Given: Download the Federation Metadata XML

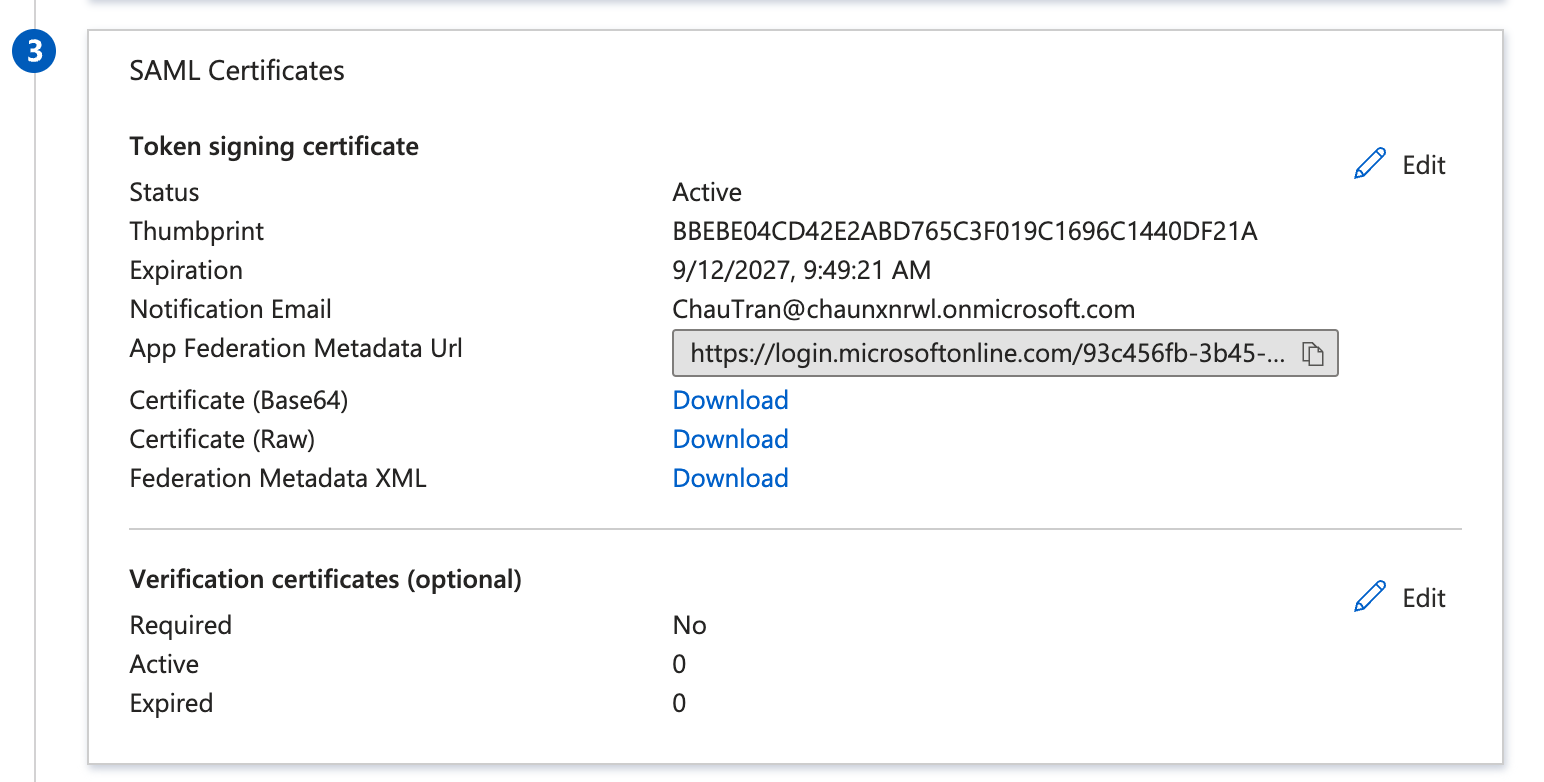Looking at the screenshot, I should tap(730, 477).
